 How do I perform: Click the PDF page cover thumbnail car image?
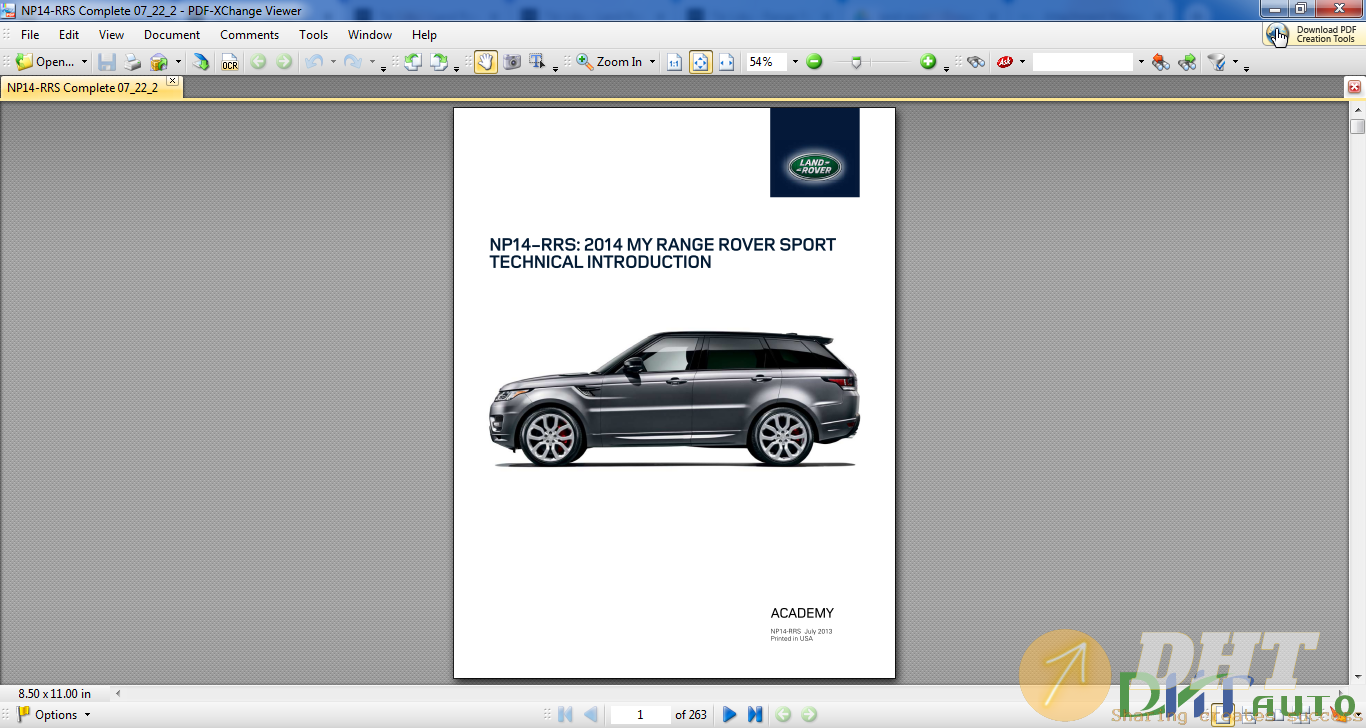(674, 398)
